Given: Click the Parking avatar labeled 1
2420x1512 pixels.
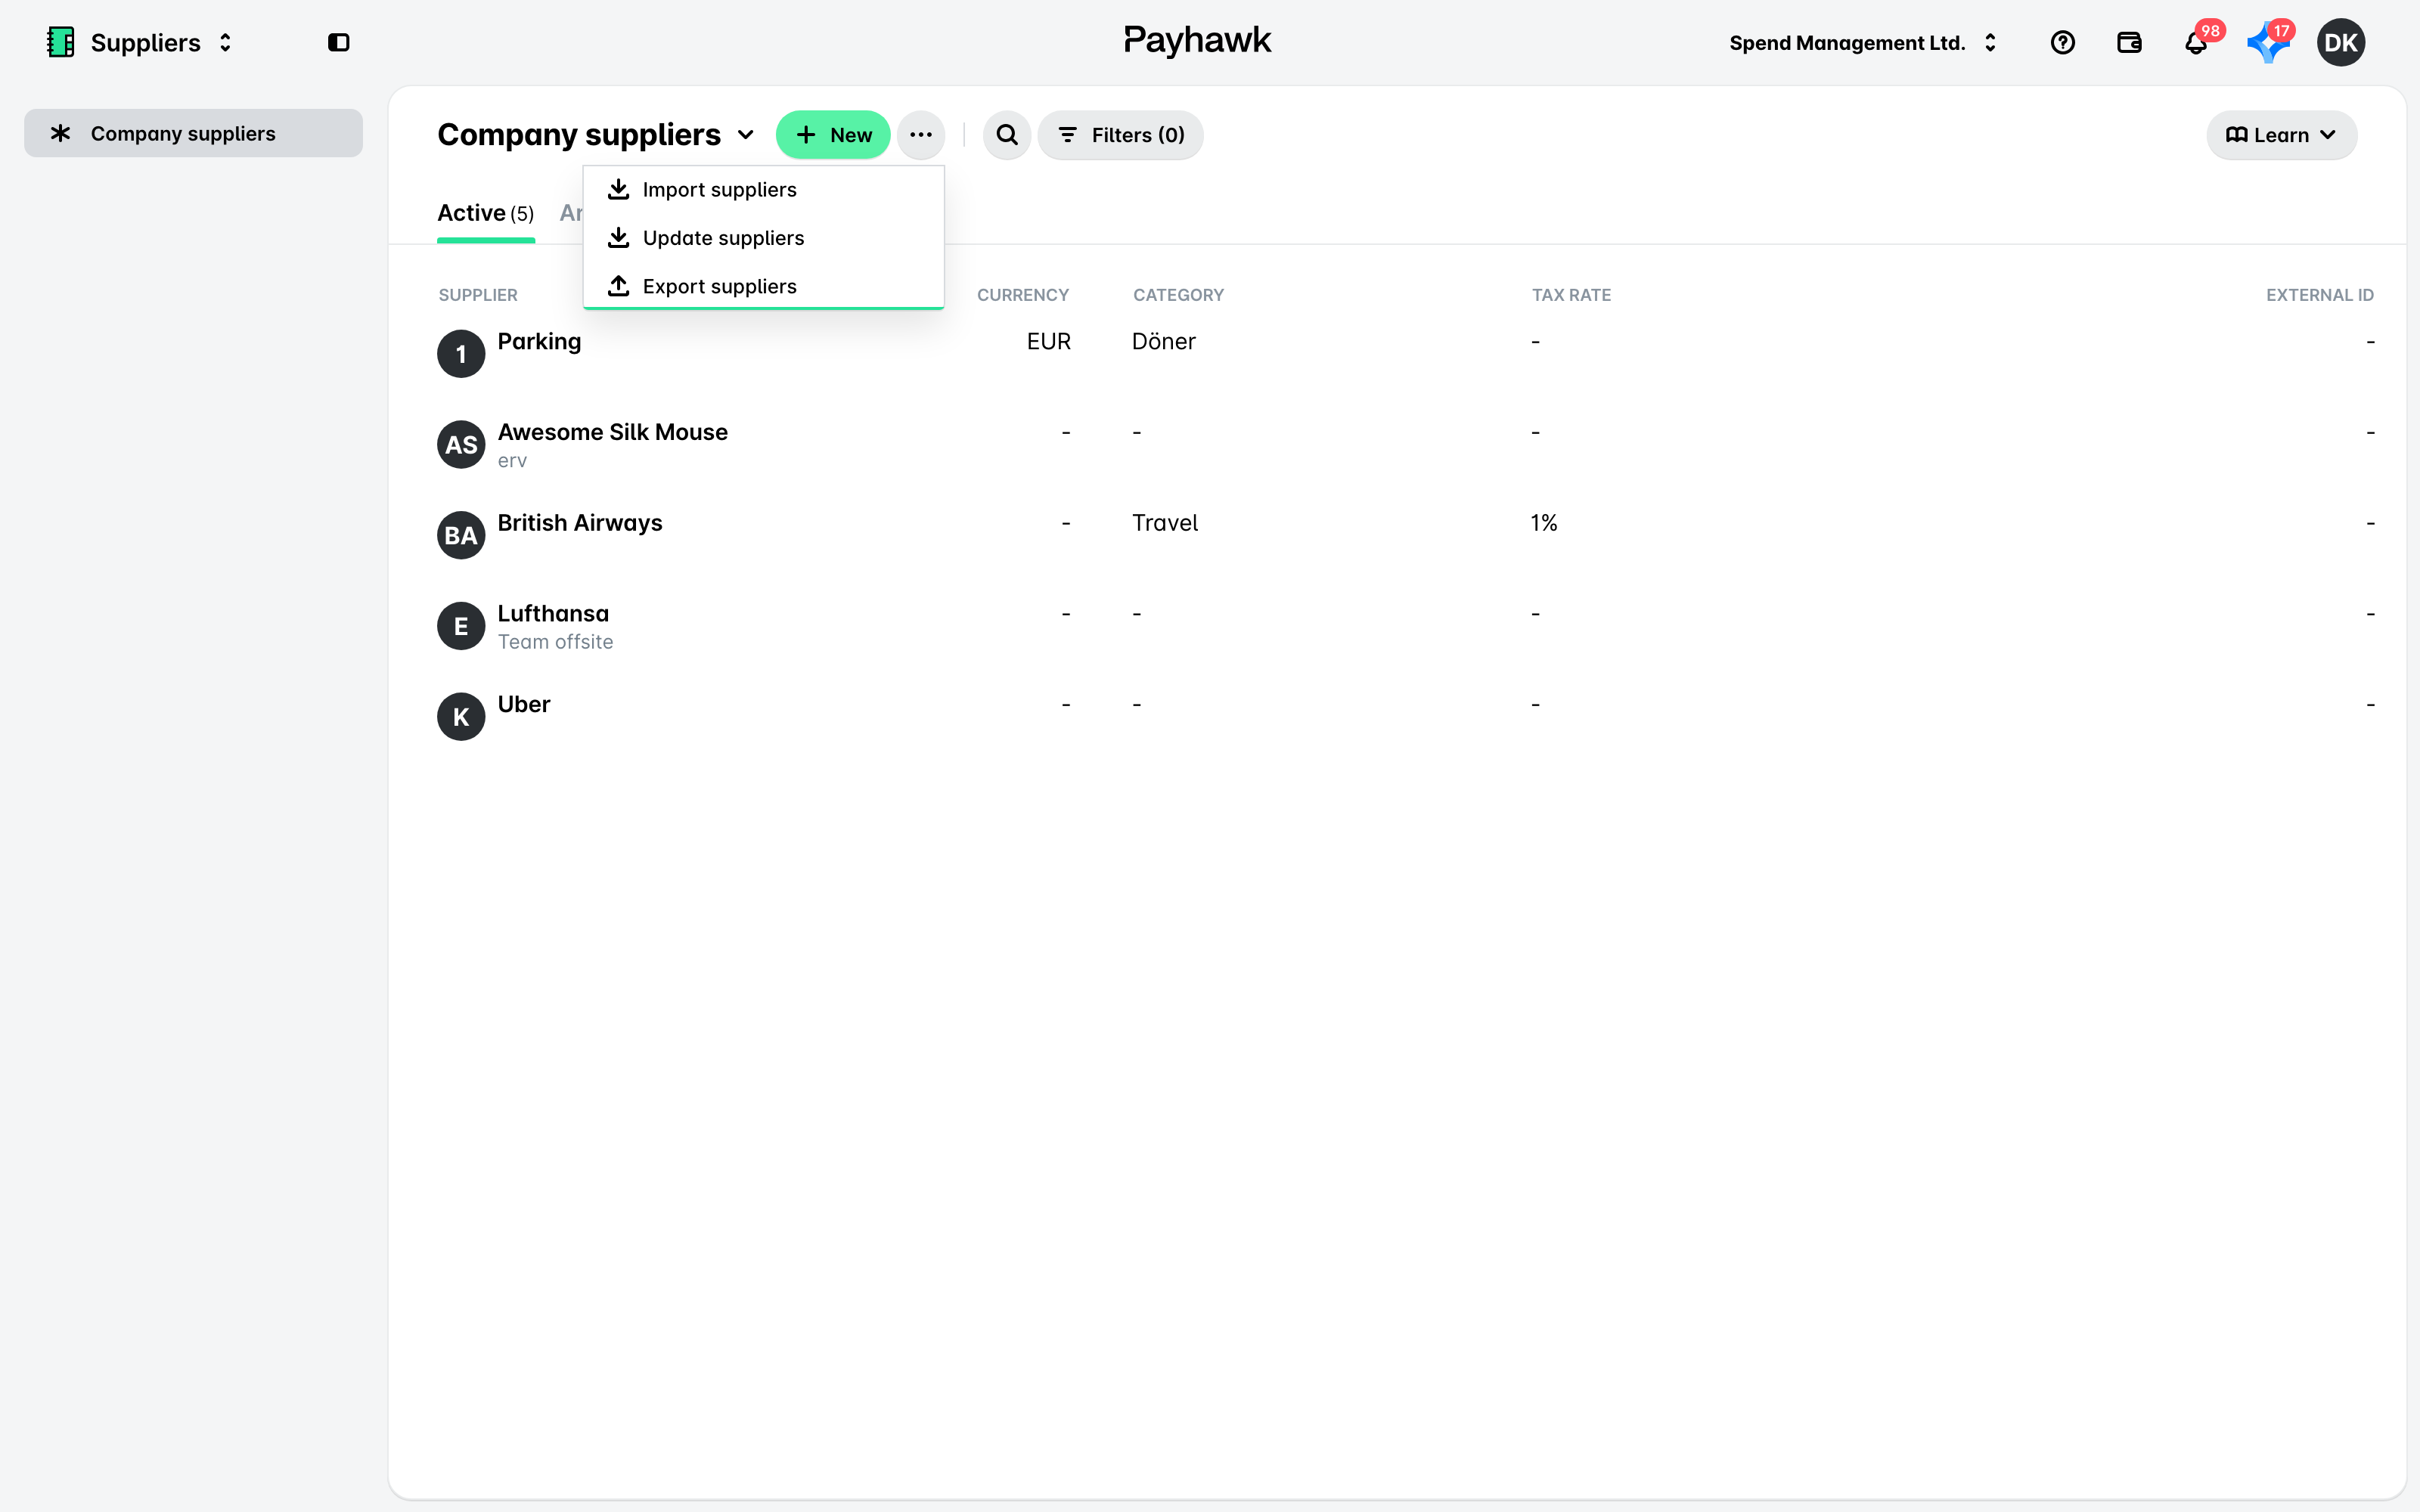Looking at the screenshot, I should point(461,354).
